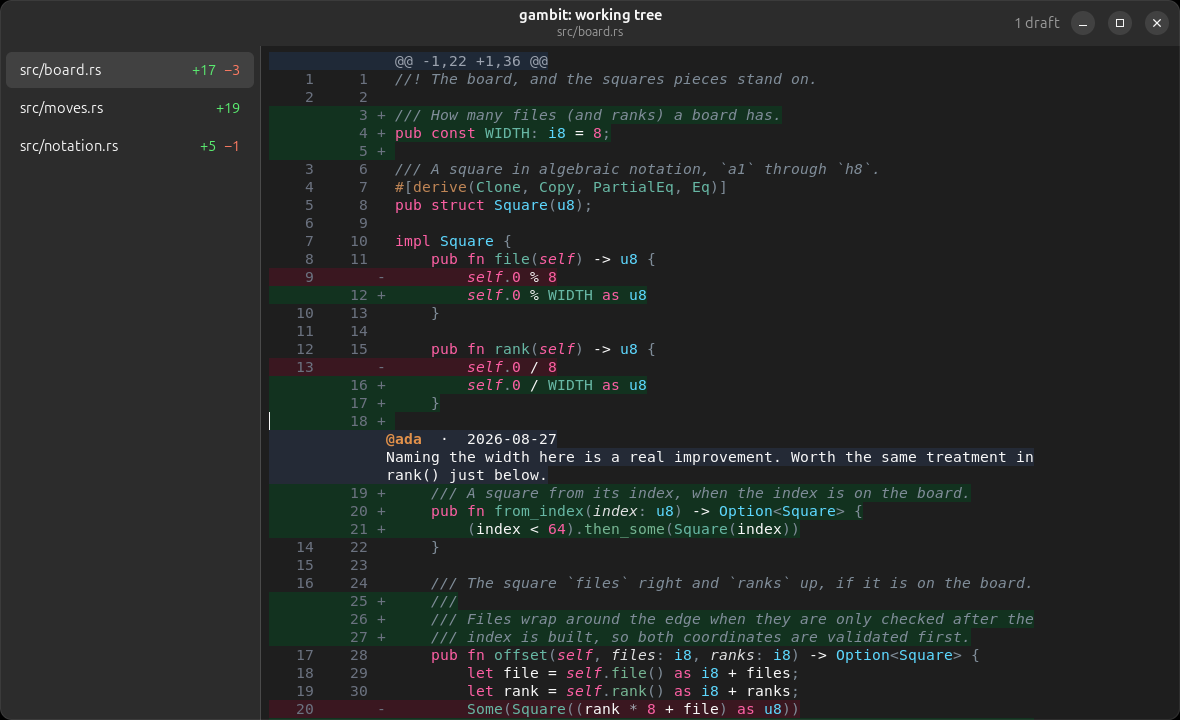
Task: Click the removed 'Some(Square((rank * 8 + file)' line
Action: click(x=633, y=709)
